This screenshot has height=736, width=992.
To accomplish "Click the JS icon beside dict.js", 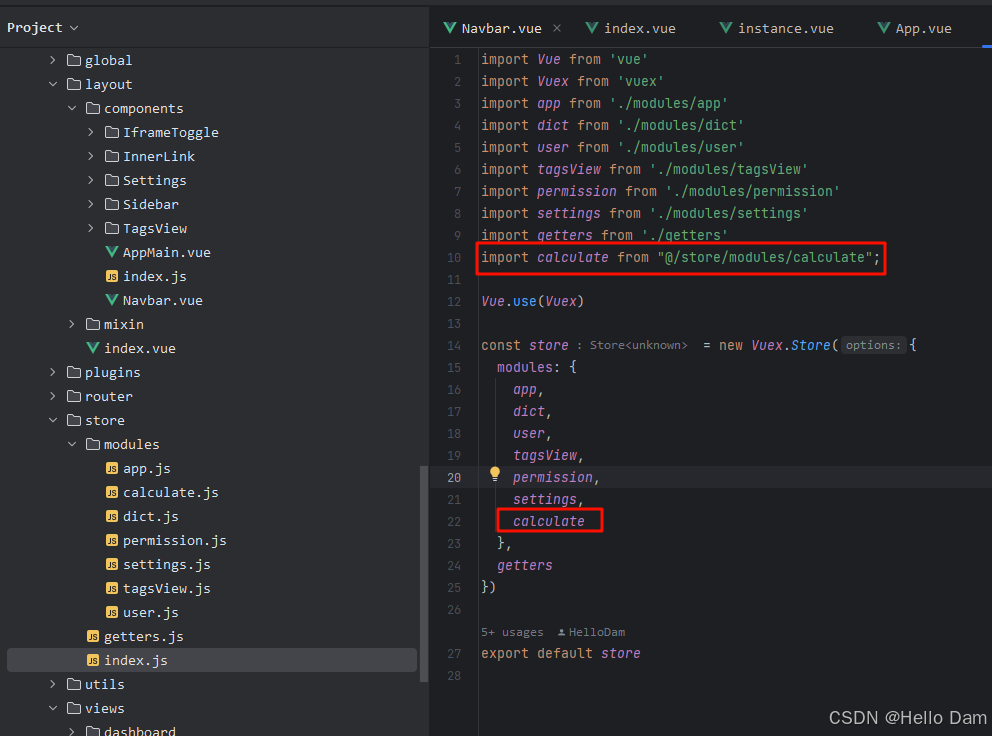I will point(112,516).
